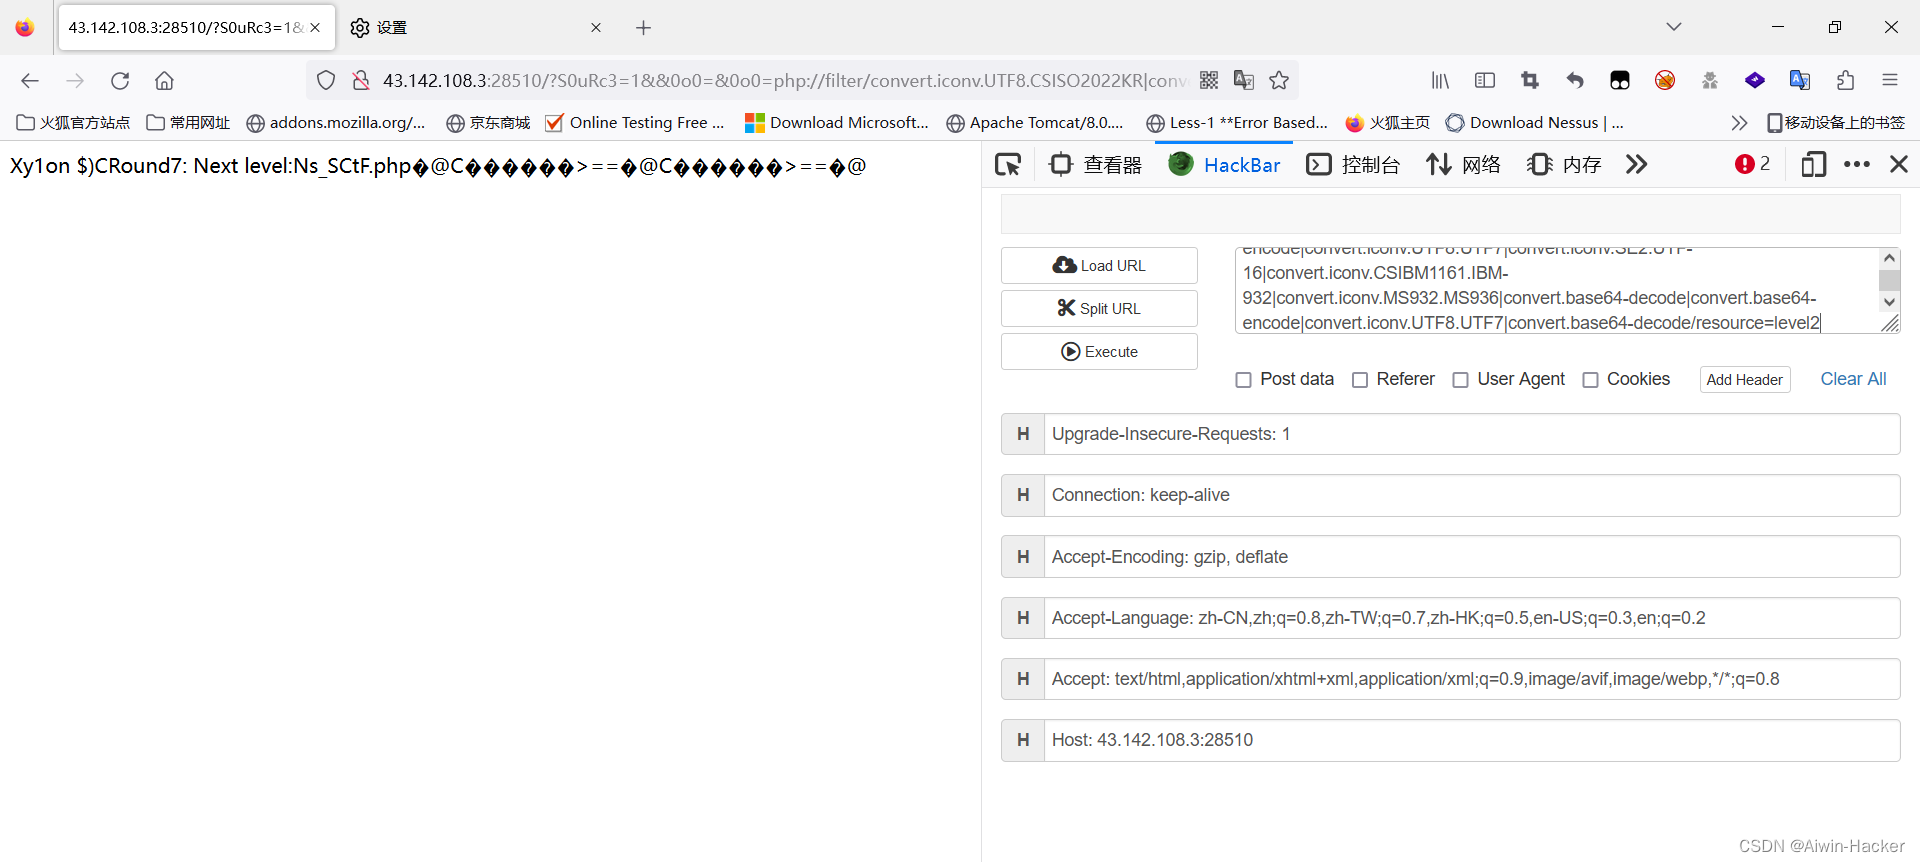
Task: Open the extensions puzzle icon
Action: pos(1845,81)
